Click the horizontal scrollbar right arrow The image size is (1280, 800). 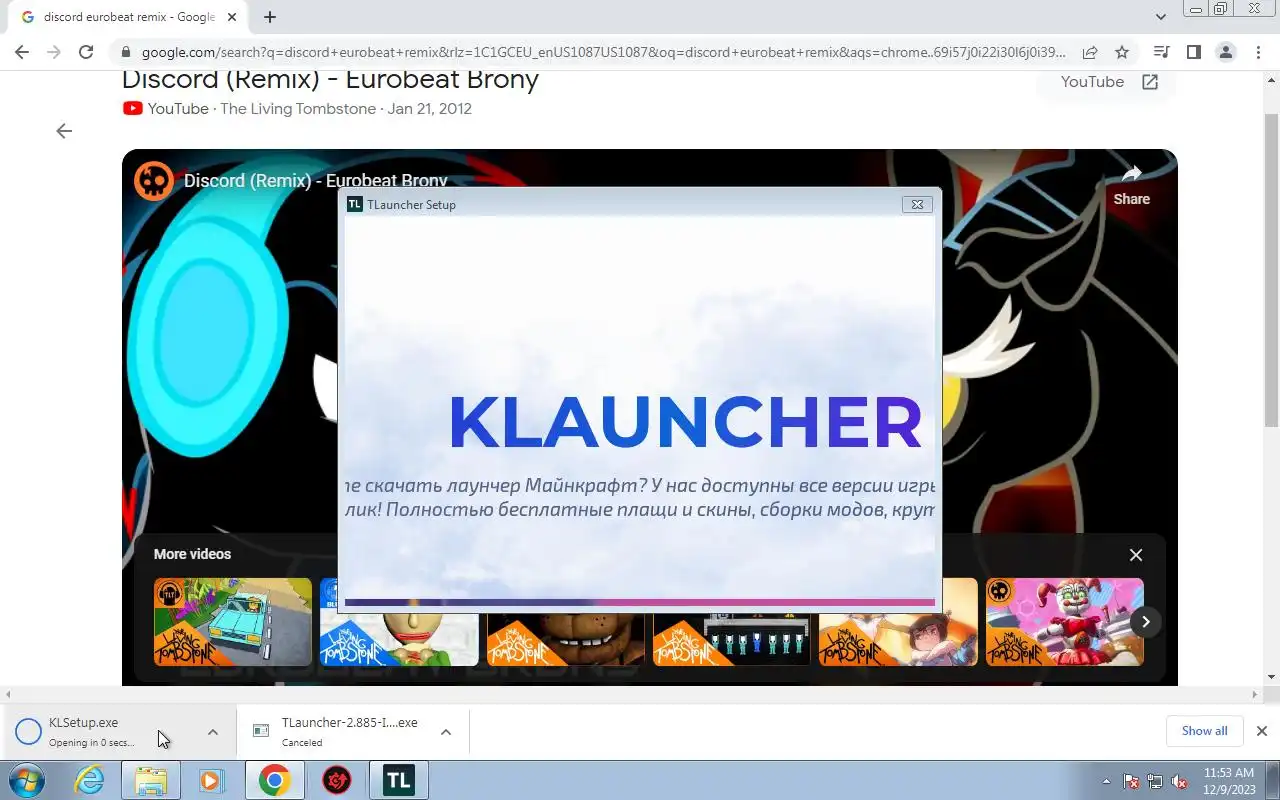1255,694
